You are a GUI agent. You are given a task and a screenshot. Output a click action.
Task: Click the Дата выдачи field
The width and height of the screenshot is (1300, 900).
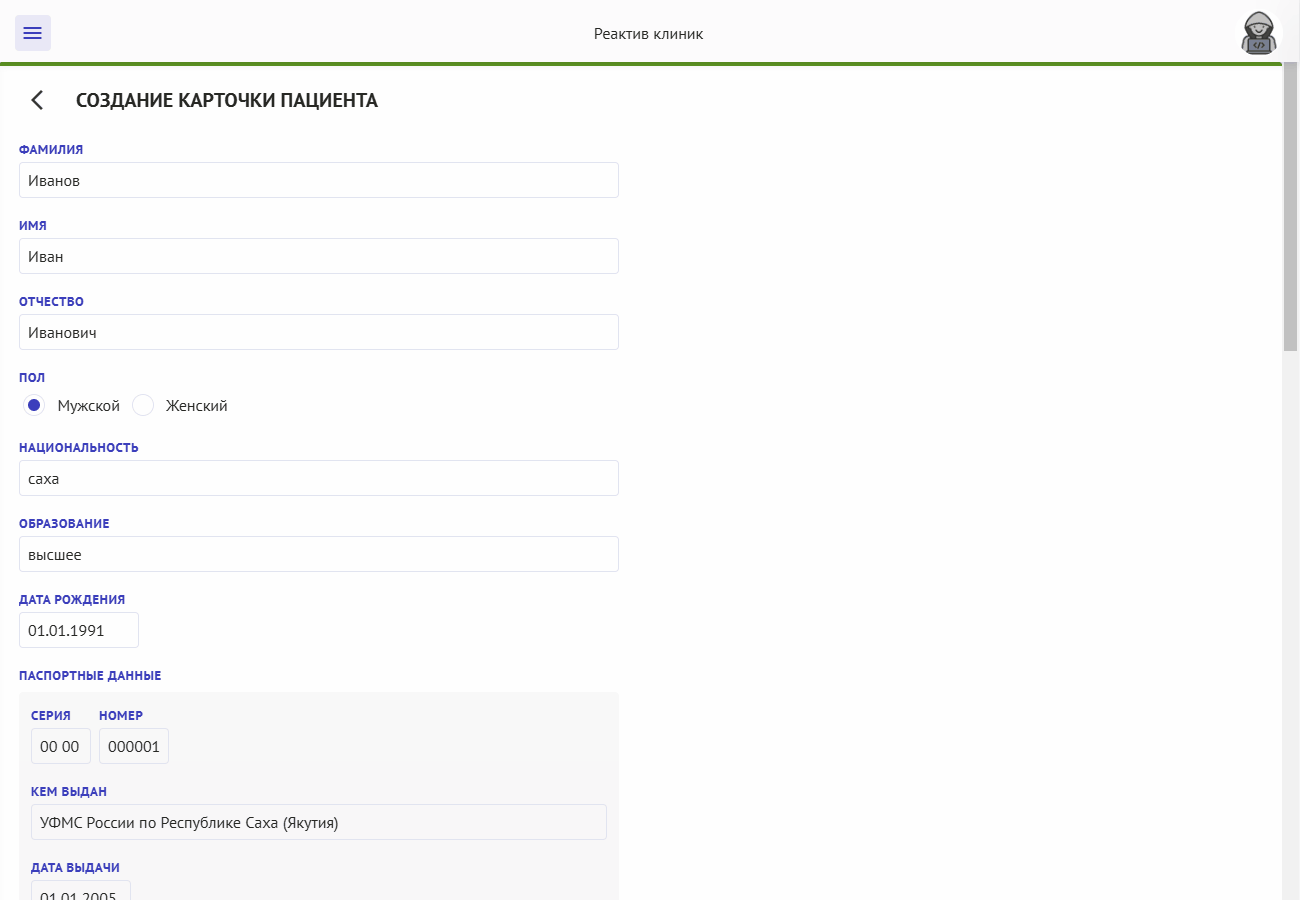(x=81, y=890)
